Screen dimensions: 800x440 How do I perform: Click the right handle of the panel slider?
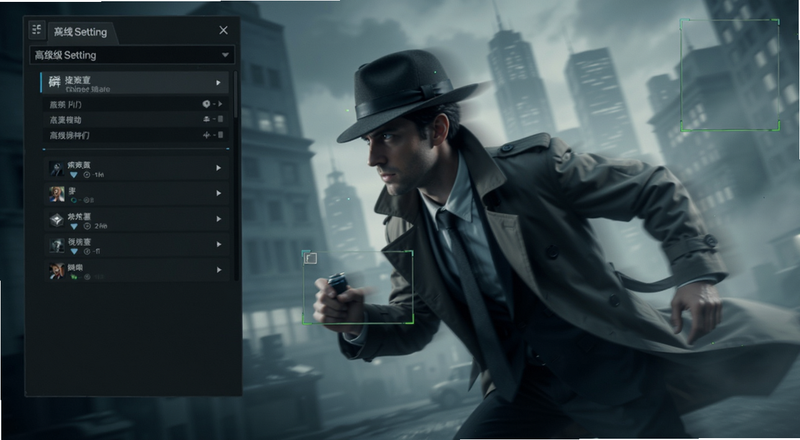click(228, 149)
